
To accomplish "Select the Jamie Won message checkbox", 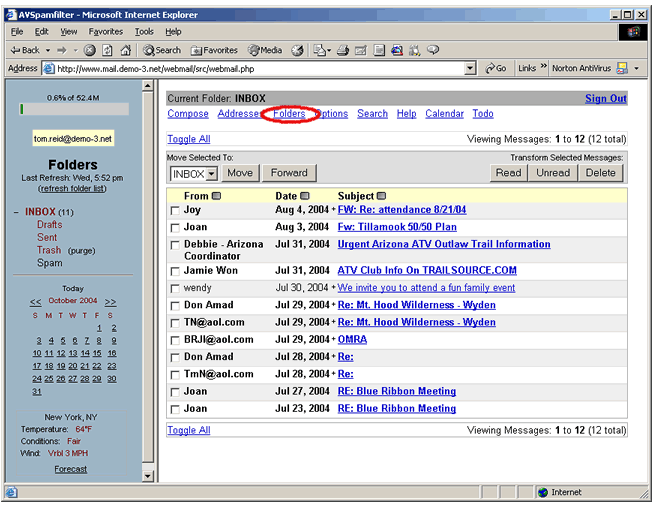I will pos(175,271).
